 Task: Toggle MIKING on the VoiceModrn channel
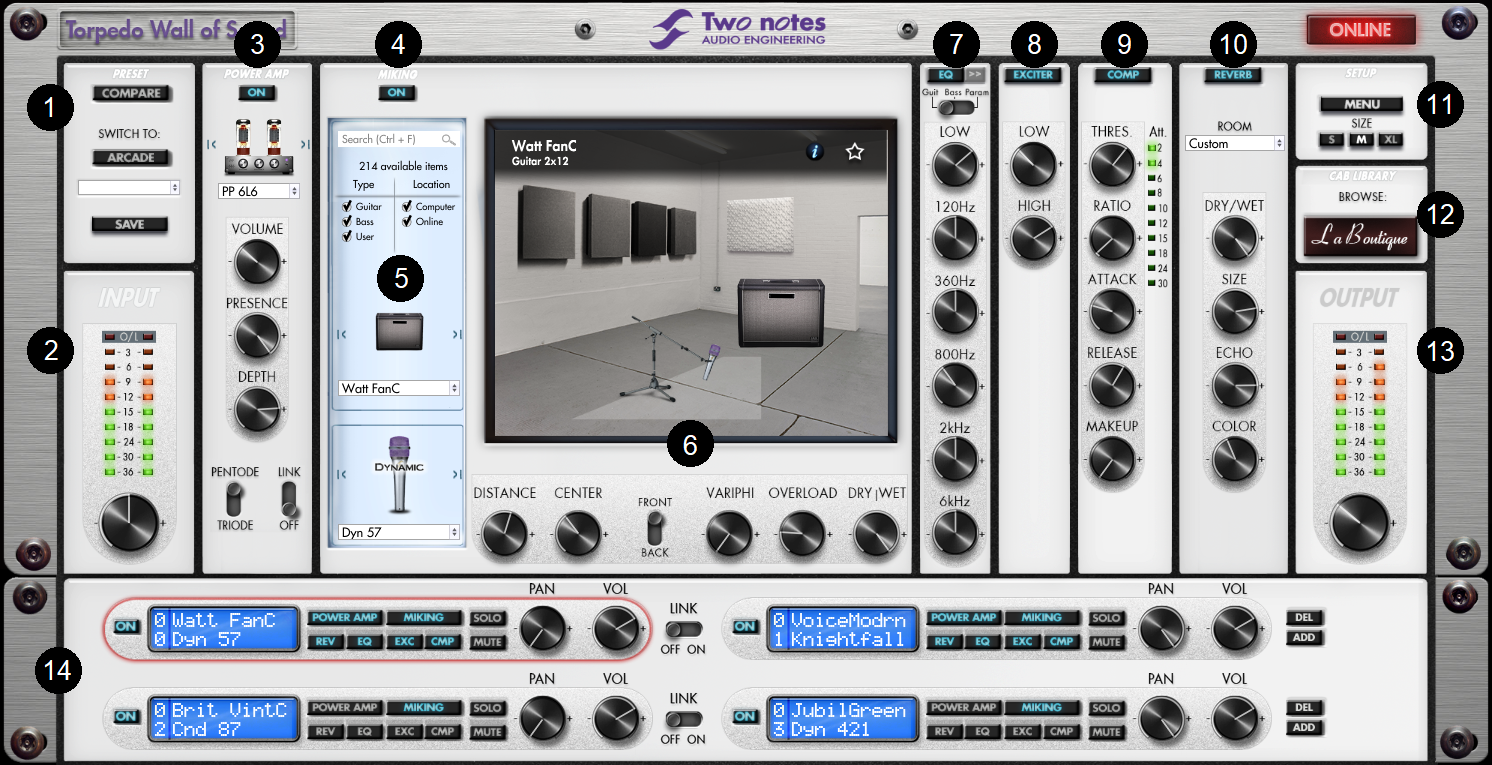click(x=1042, y=618)
